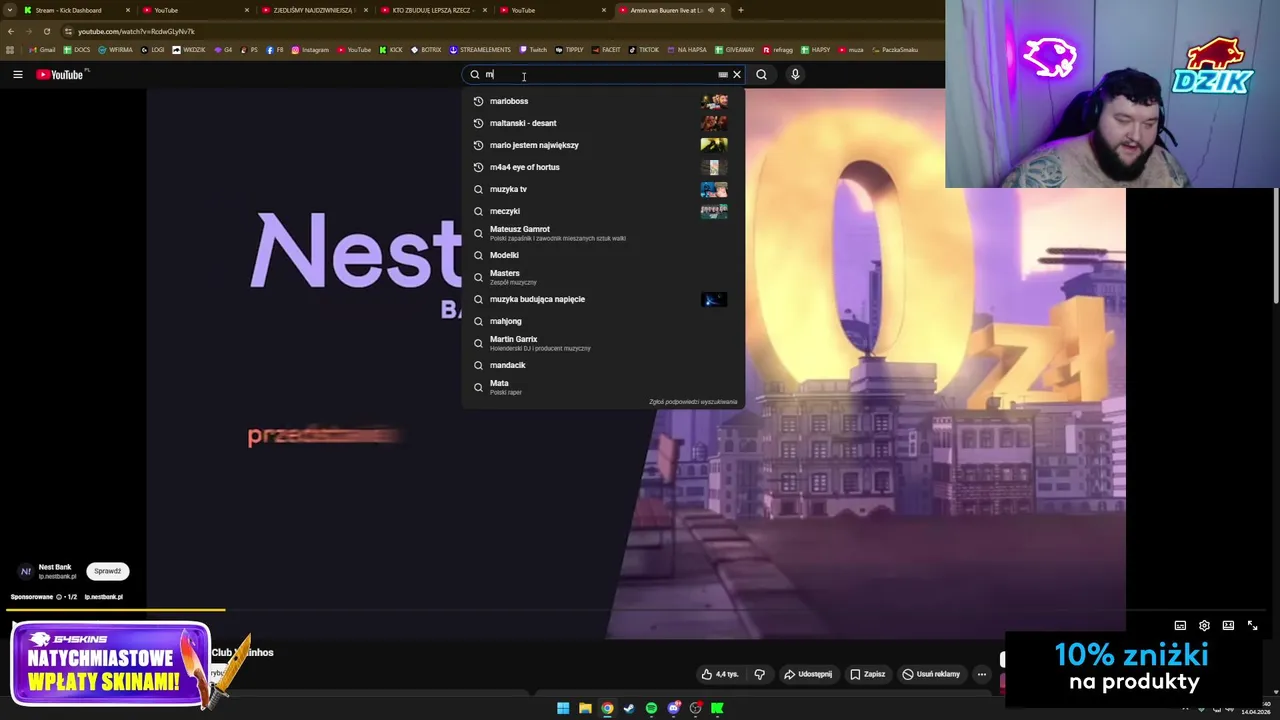Open the muzyka budująca napięcie thumbnail
Screen dimensions: 1280x720
714,299
